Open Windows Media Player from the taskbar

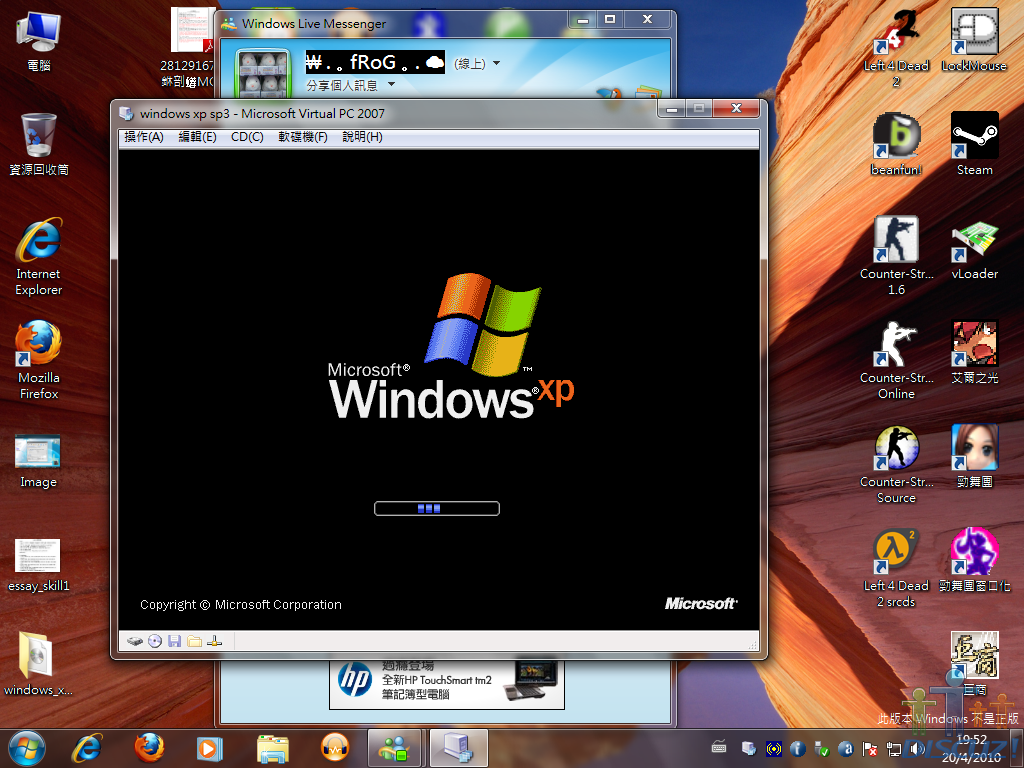(x=210, y=748)
